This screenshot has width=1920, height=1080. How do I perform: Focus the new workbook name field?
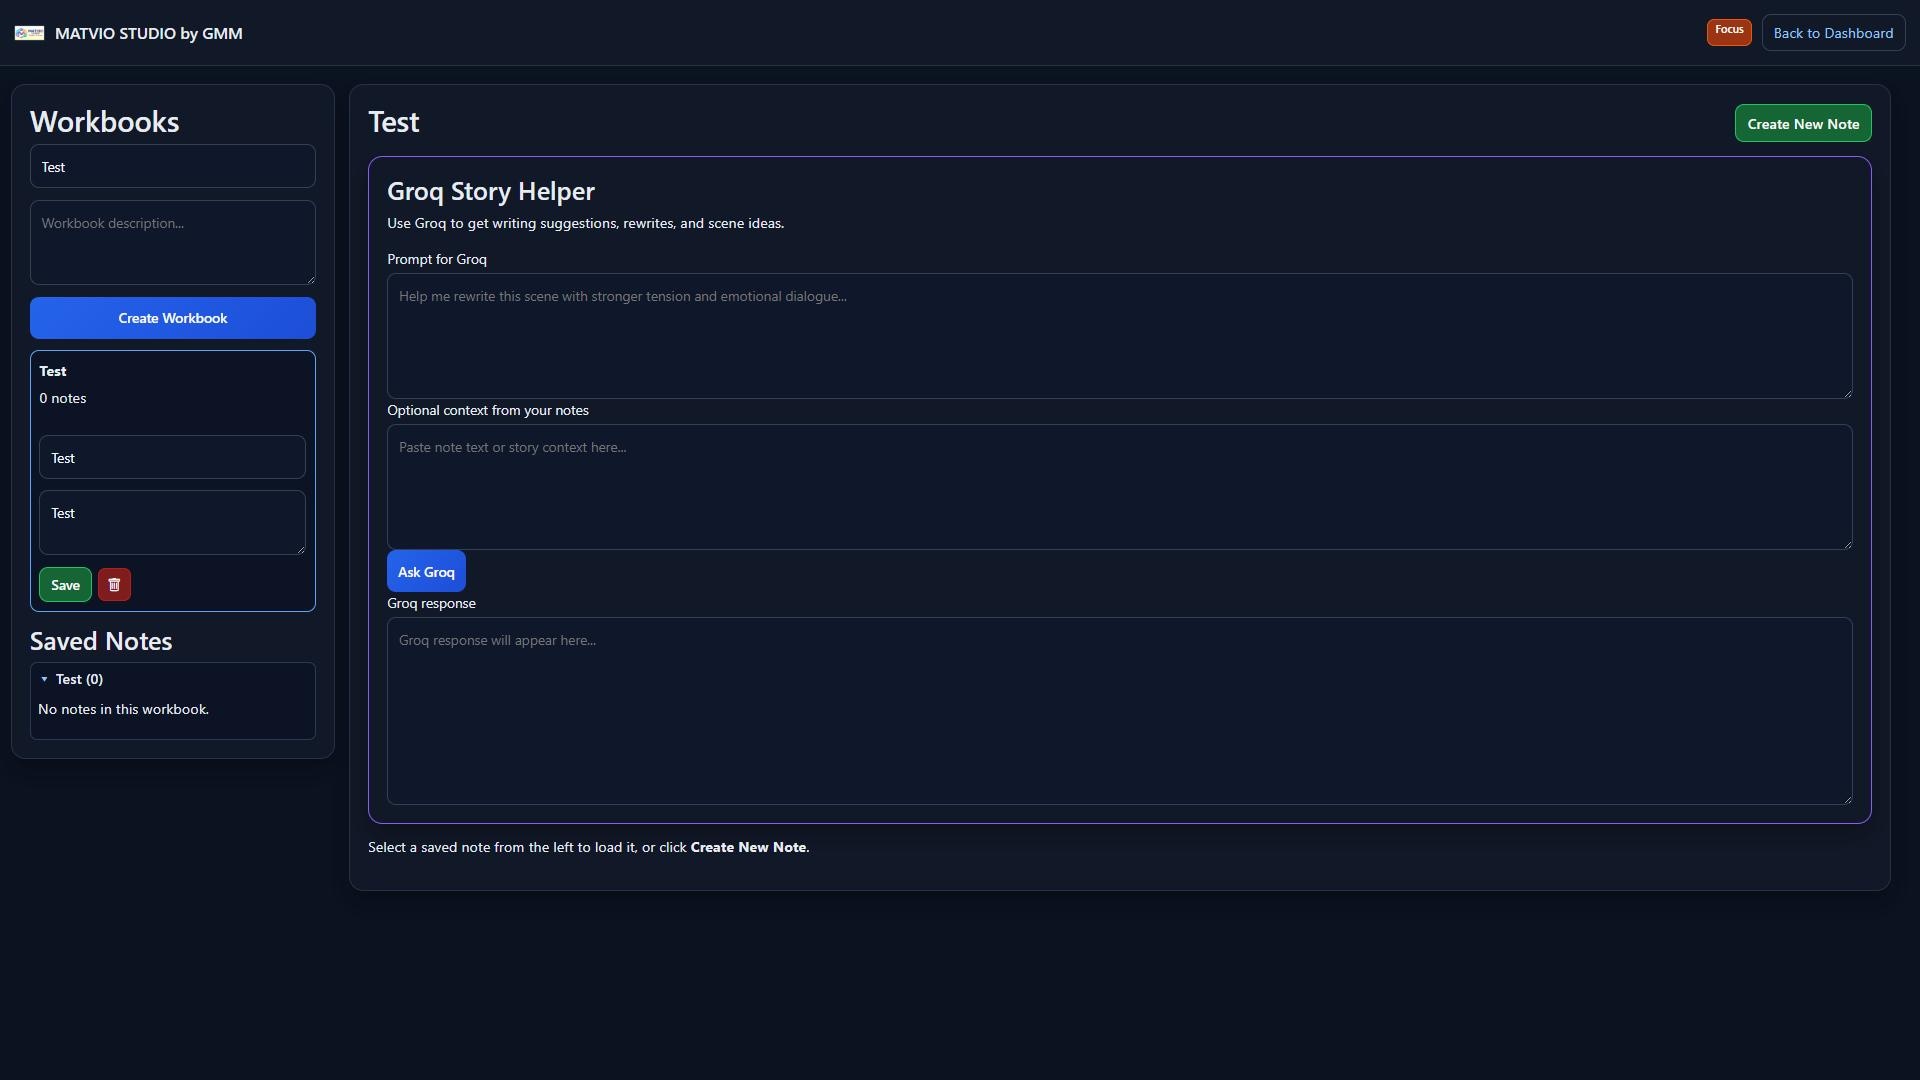click(173, 166)
